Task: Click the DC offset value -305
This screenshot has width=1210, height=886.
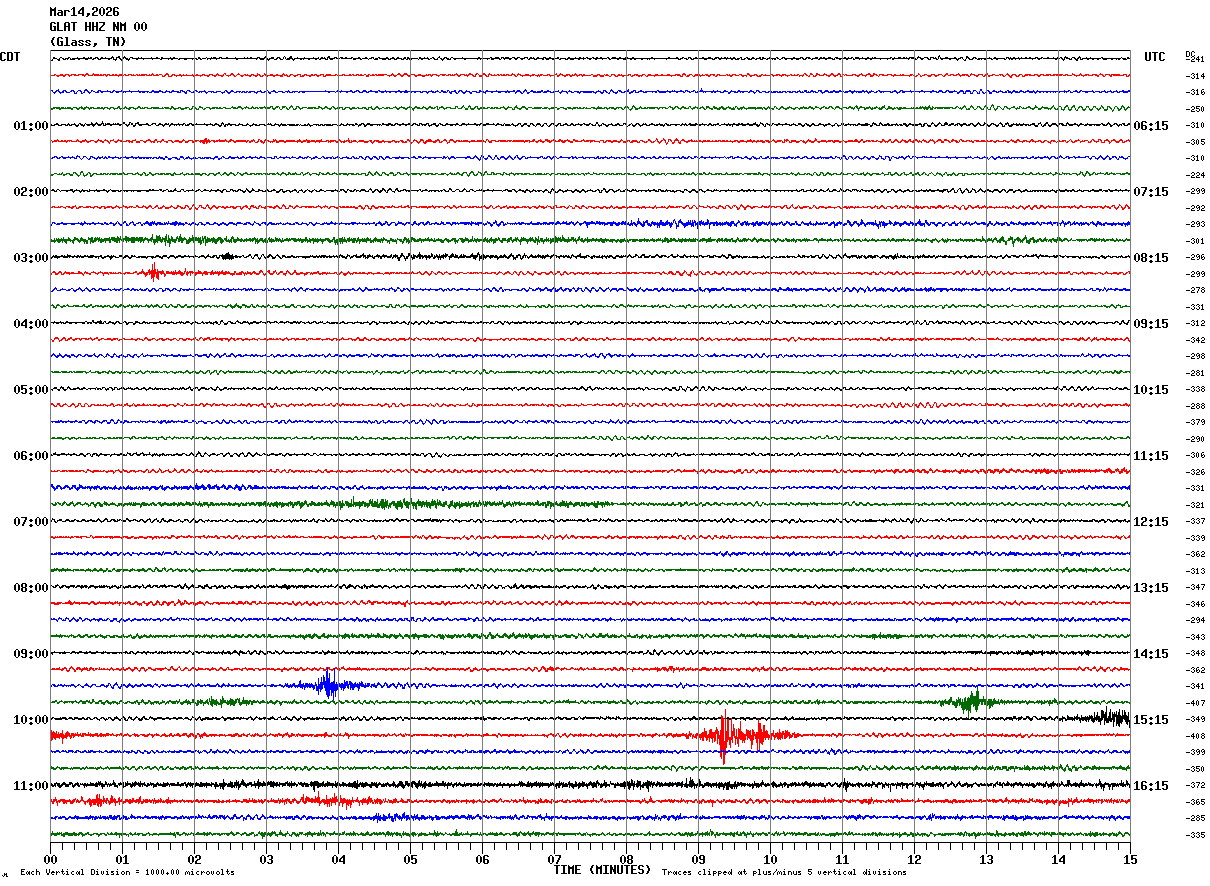Action: click(x=1195, y=142)
